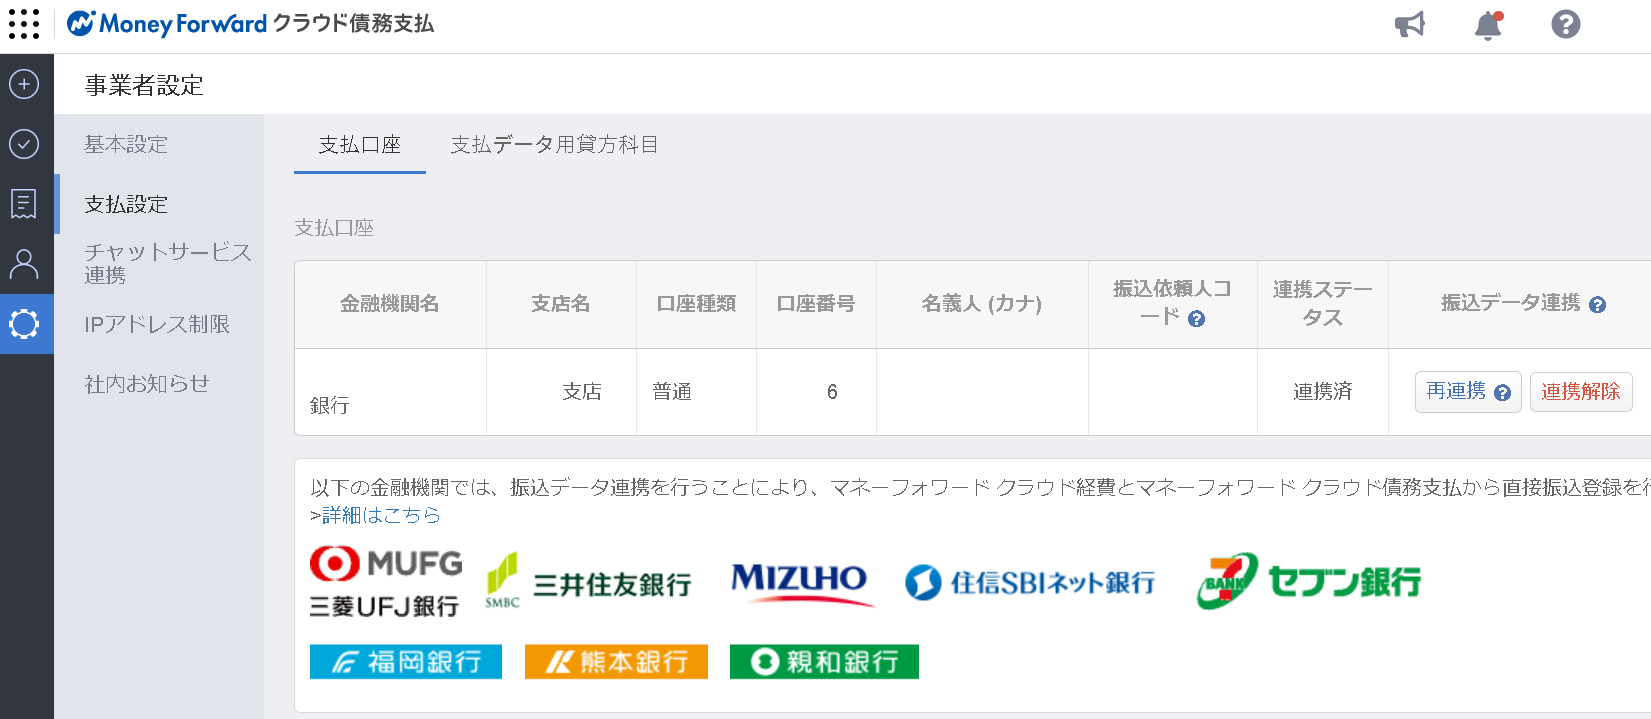The height and width of the screenshot is (719, 1651).
Task: Click help icon beside 振込依頼人コード
Action: click(1197, 319)
